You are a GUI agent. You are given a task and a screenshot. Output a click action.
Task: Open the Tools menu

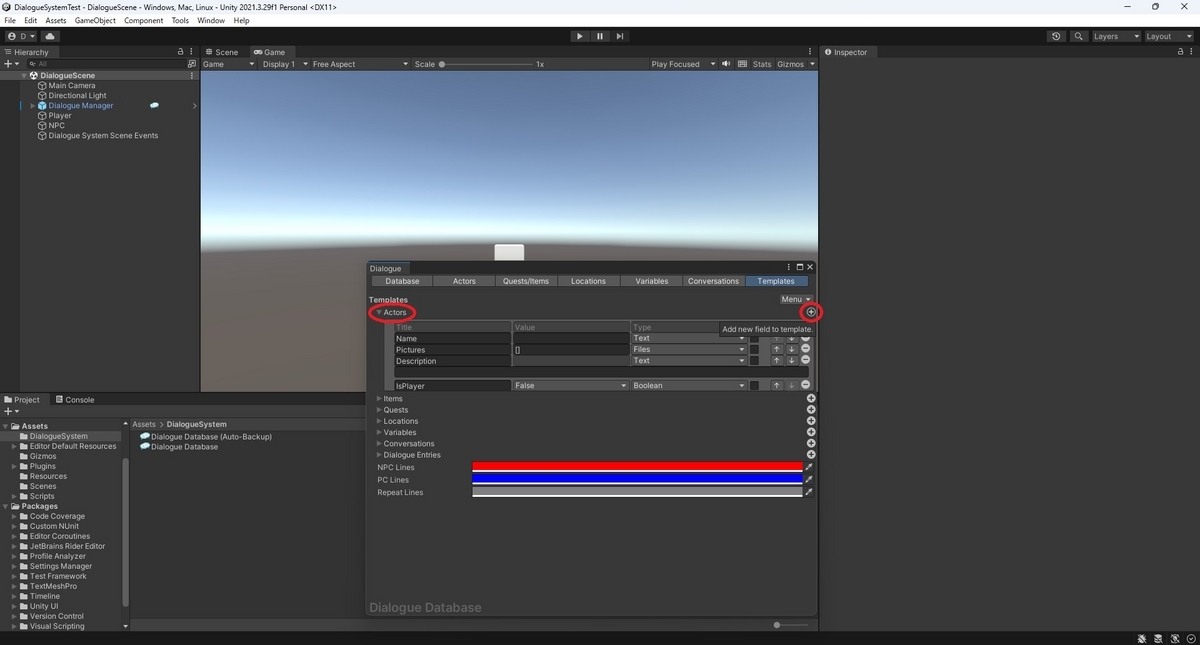point(180,20)
